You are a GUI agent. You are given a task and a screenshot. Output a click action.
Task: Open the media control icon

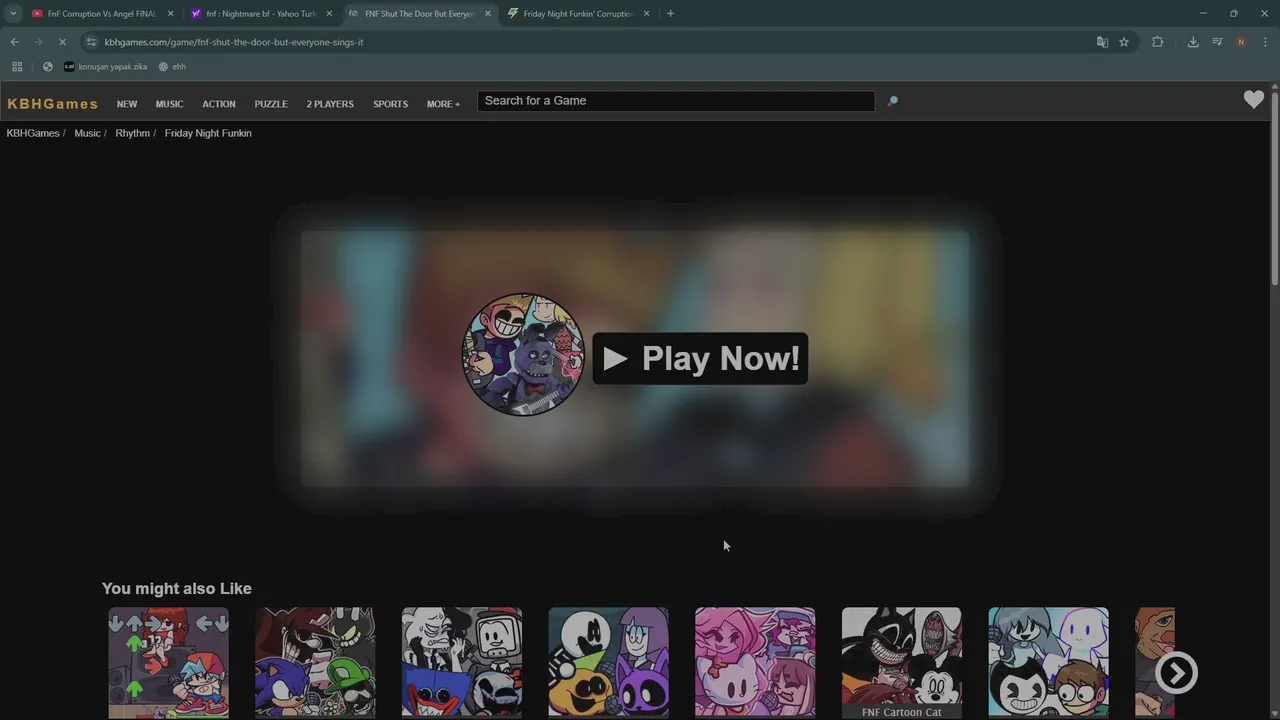[1217, 42]
